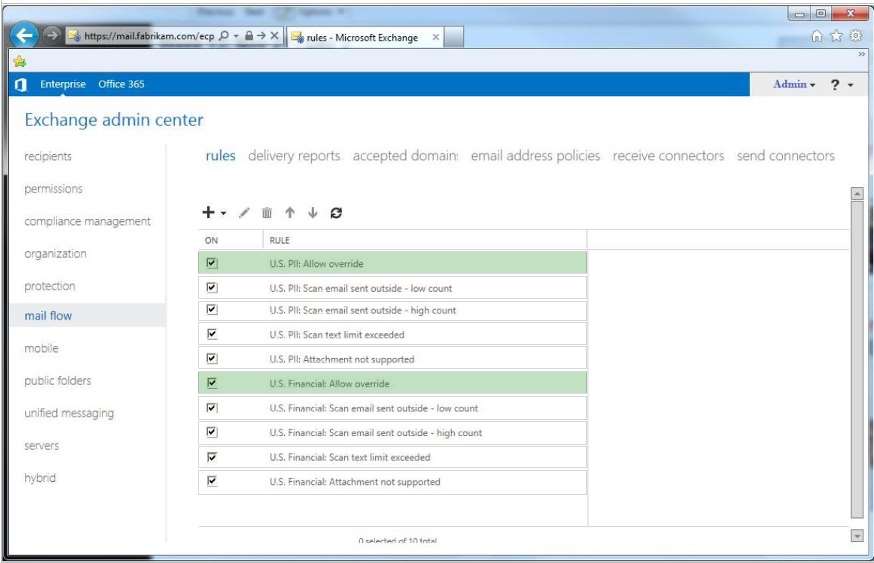
Task: Toggle U.S. PII: Allow override checkbox
Action: (x=212, y=263)
